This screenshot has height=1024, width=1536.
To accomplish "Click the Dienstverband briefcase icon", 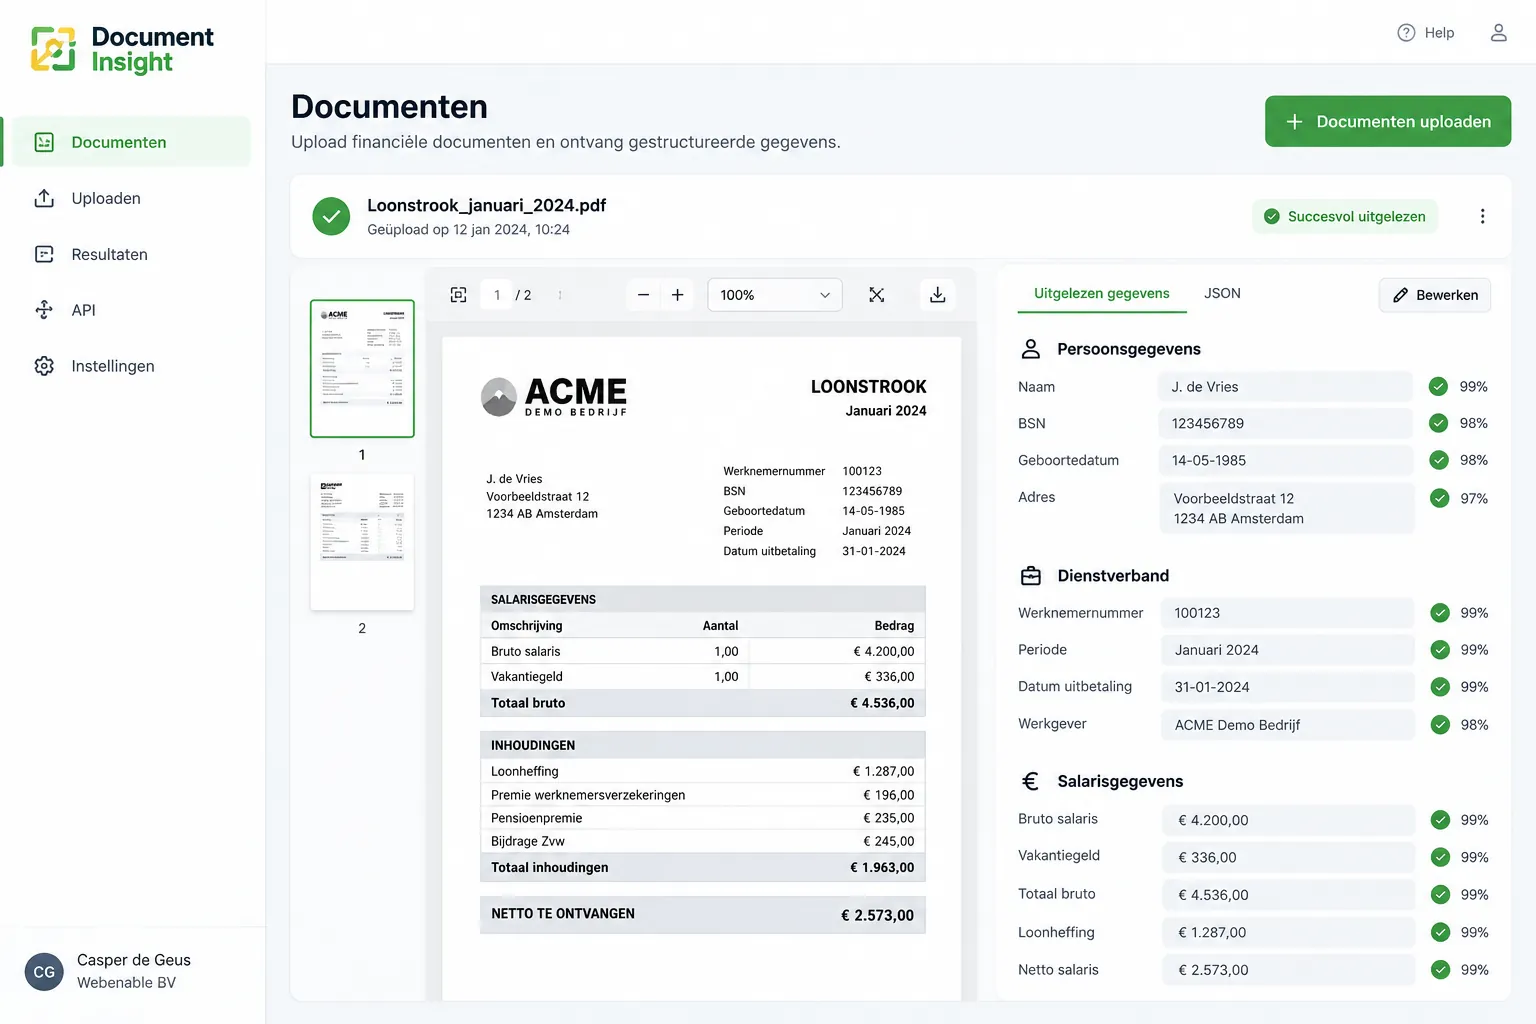I will pos(1031,576).
